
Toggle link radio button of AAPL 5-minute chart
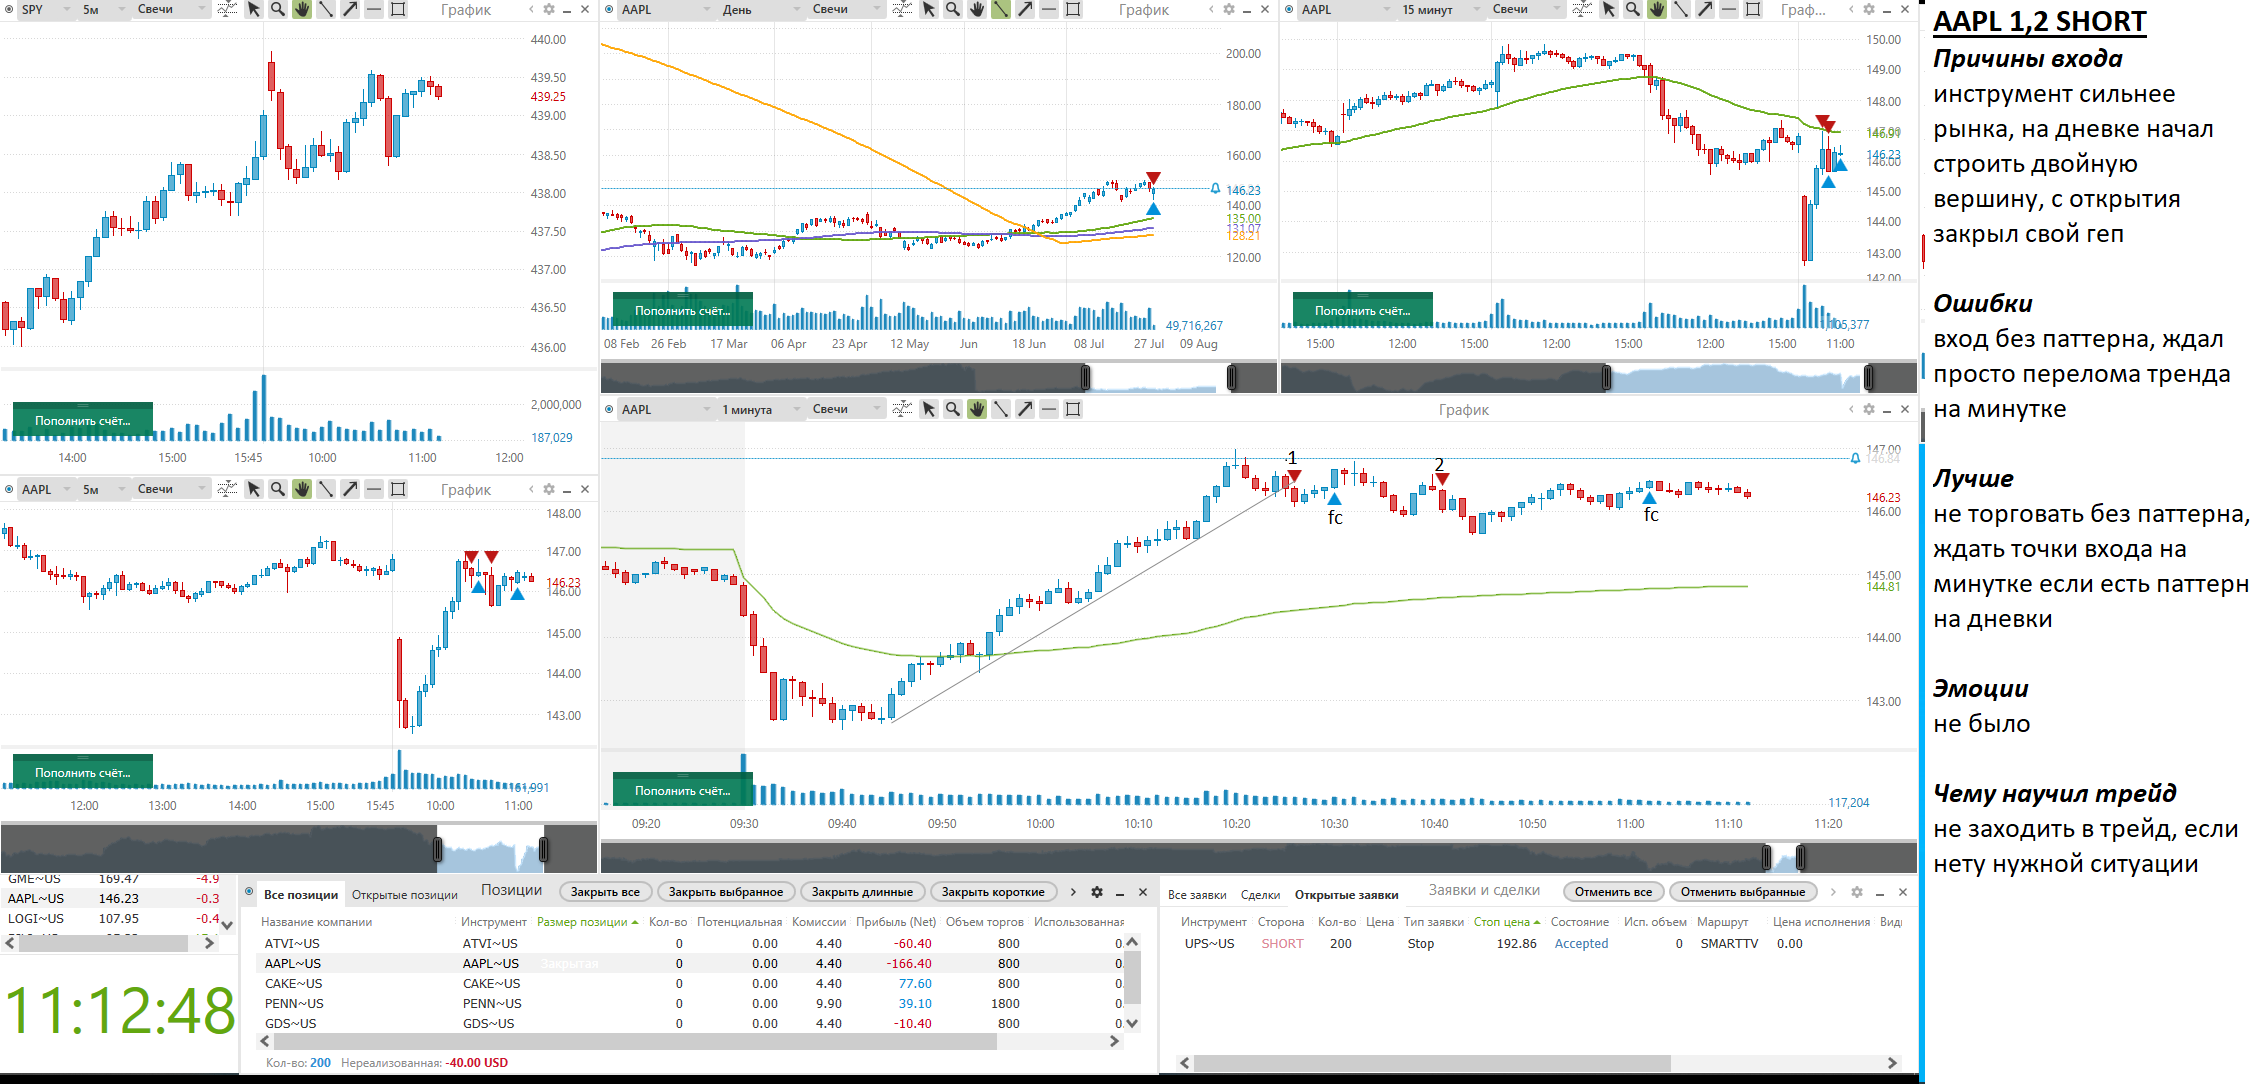(9, 489)
